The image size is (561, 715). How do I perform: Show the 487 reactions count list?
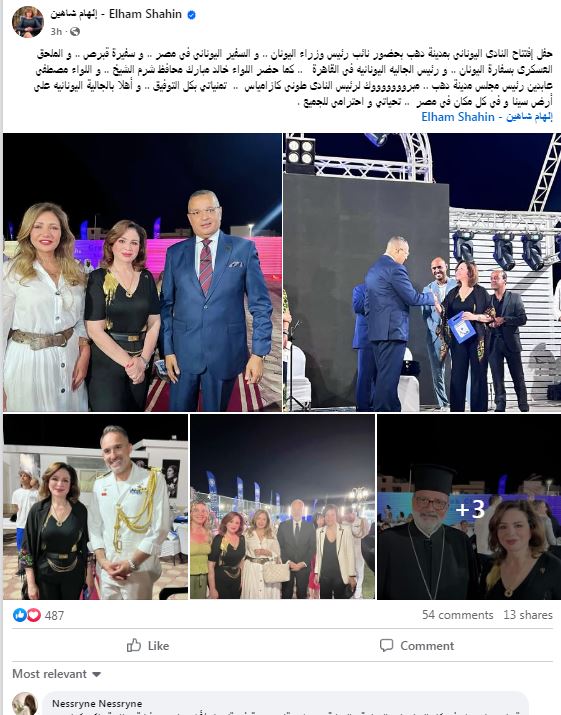pyautogui.click(x=54, y=615)
